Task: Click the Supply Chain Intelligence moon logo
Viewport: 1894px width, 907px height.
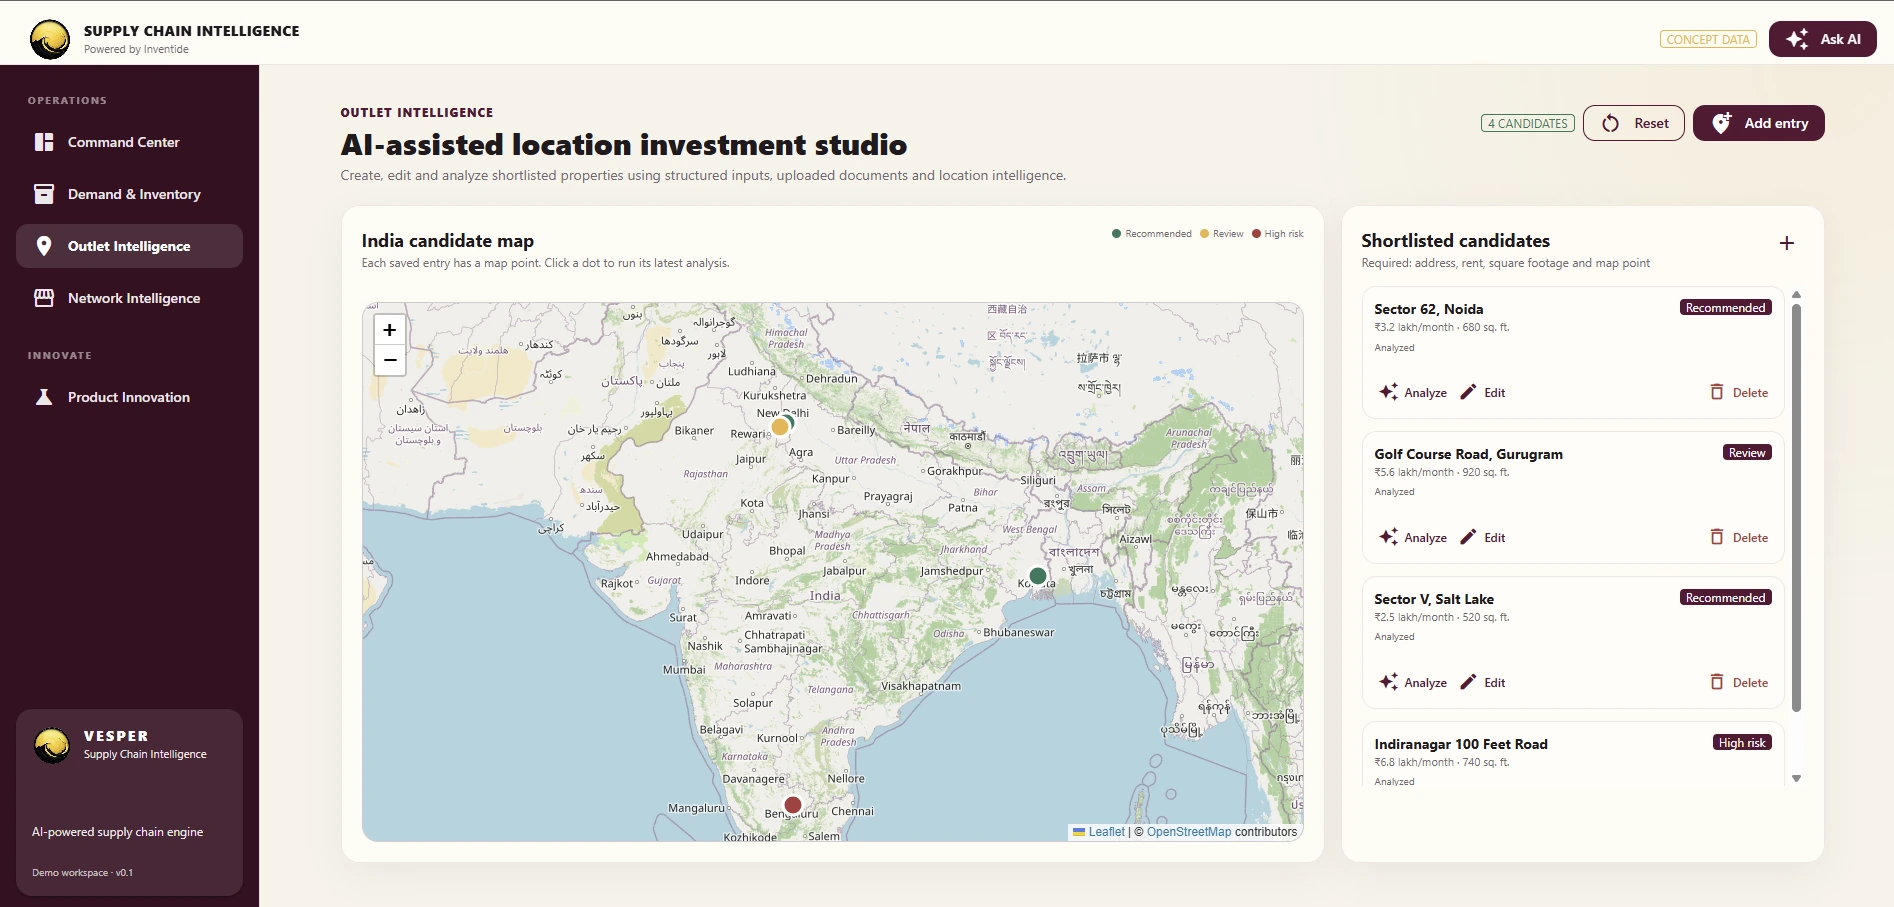Action: (50, 40)
